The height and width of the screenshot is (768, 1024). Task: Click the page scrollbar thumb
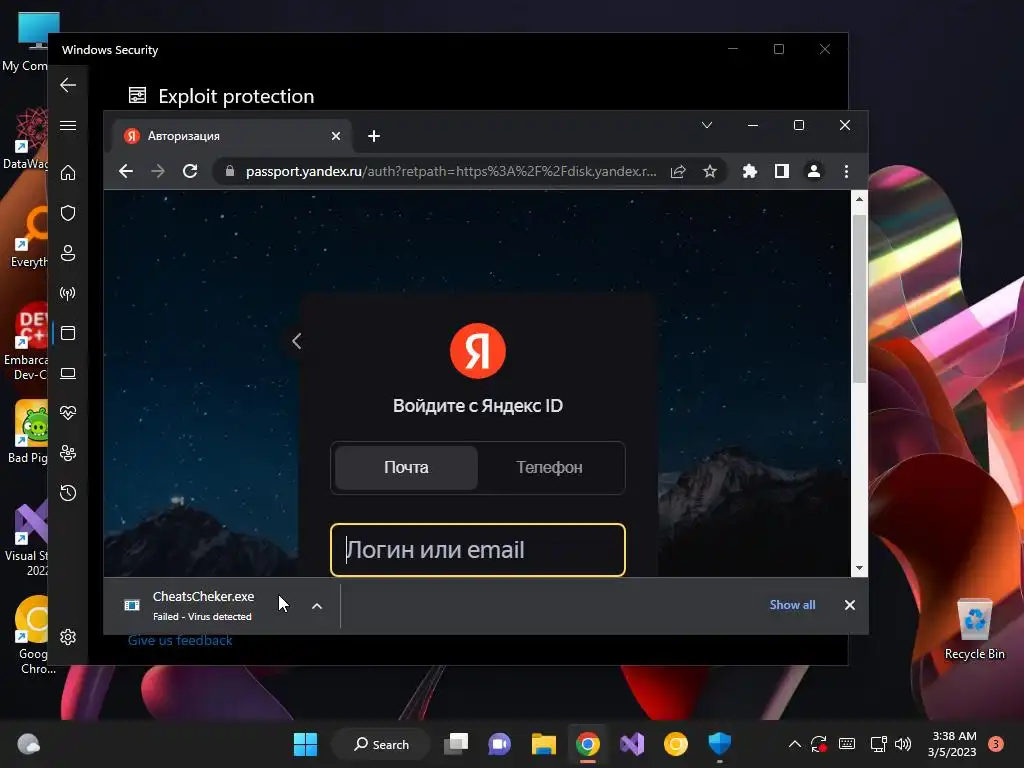(x=859, y=298)
